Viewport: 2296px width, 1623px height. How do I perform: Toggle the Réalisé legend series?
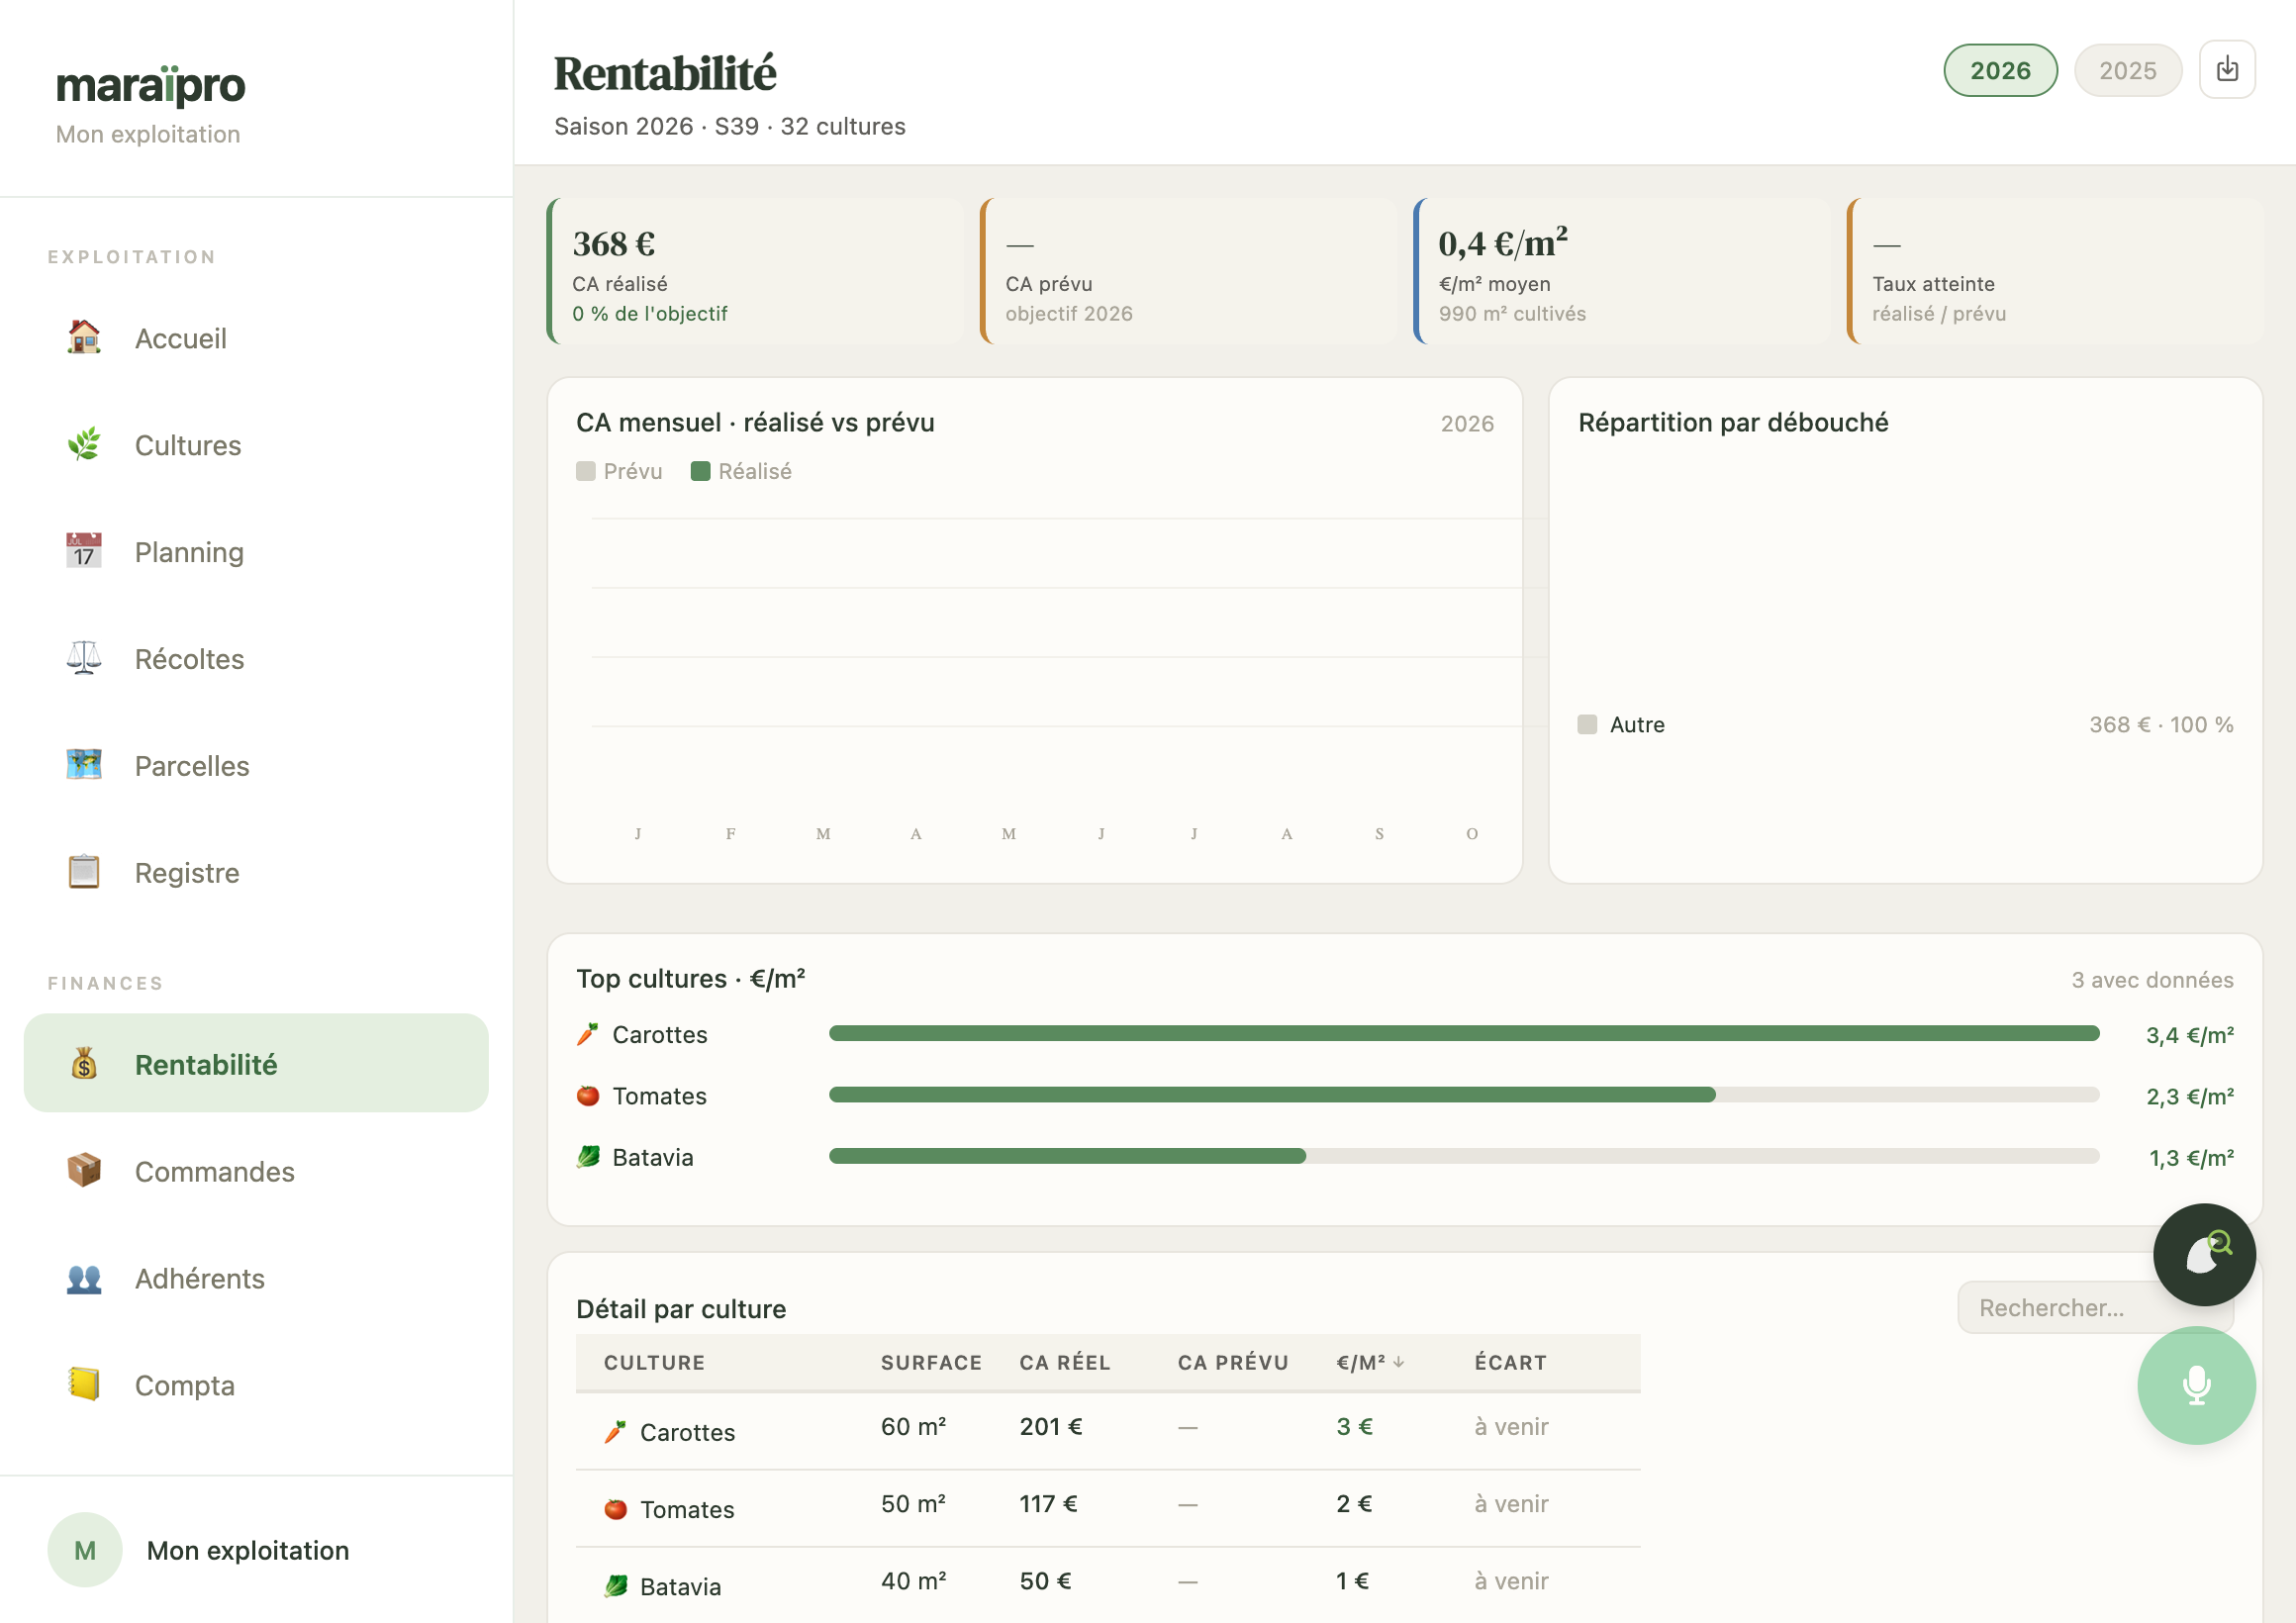(741, 471)
